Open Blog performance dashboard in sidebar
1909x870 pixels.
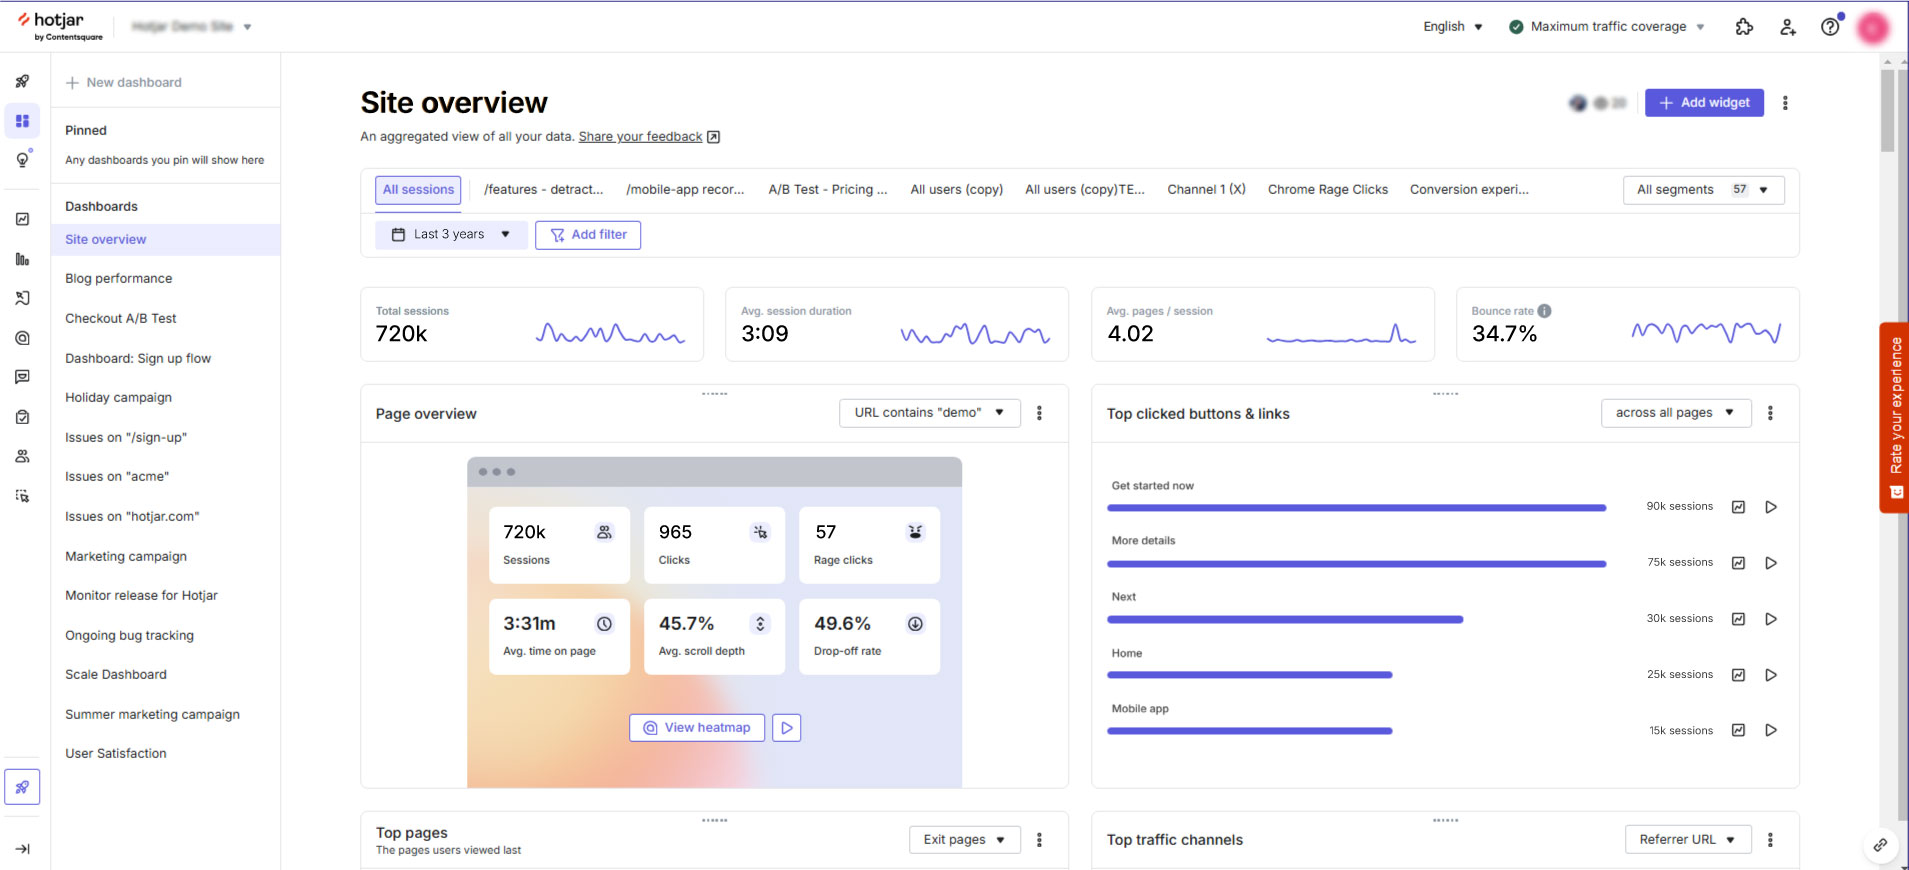coord(119,279)
